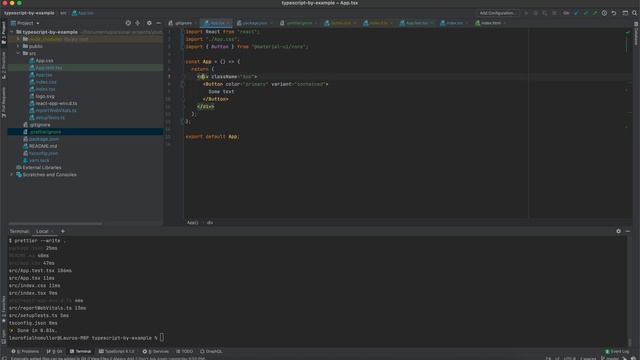The height and width of the screenshot is (360, 640).
Task: Toggle the Project side tool window
Action: pyautogui.click(x=4, y=33)
